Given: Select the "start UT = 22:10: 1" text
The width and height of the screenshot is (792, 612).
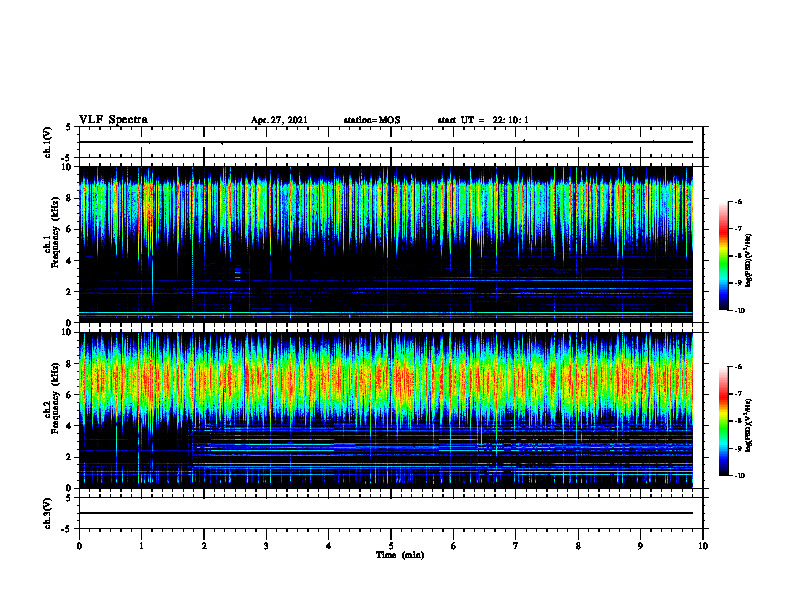Looking at the screenshot, I should coord(483,120).
